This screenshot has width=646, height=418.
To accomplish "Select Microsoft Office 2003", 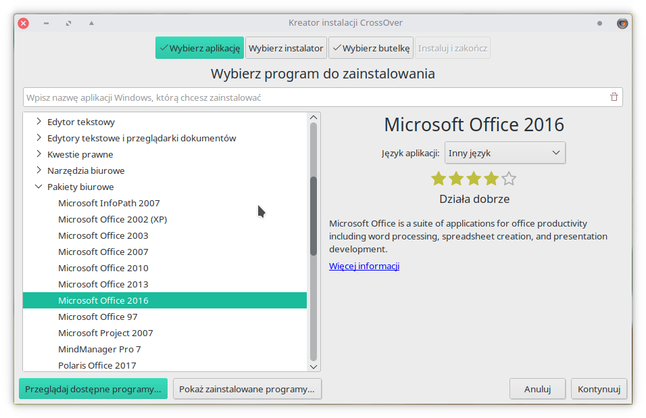I will 165,236.
